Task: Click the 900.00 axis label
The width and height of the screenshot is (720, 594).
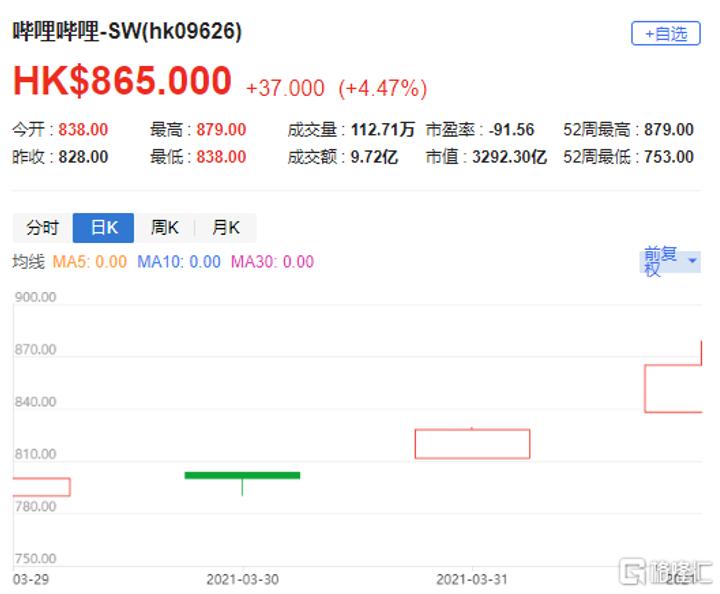Action: [x=35, y=297]
